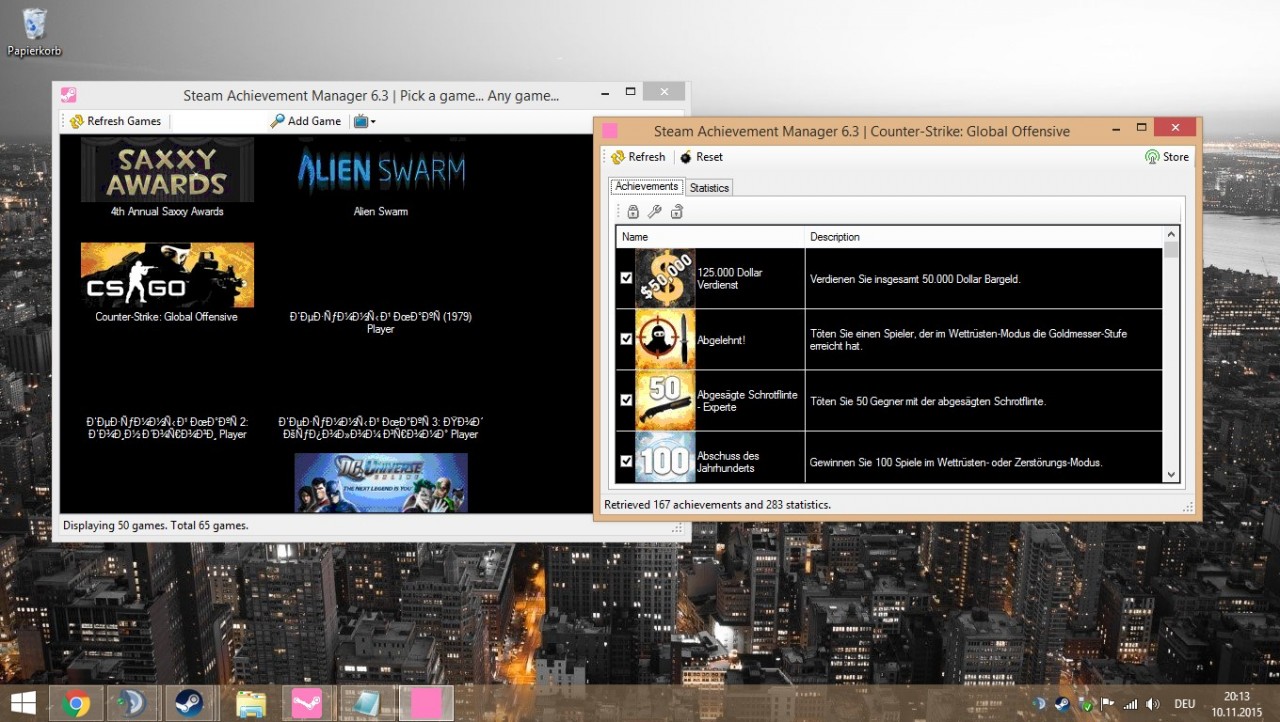Toggle 'Abschuss des Jahrhunderts' checkbox
This screenshot has height=722, width=1280.
pos(626,461)
